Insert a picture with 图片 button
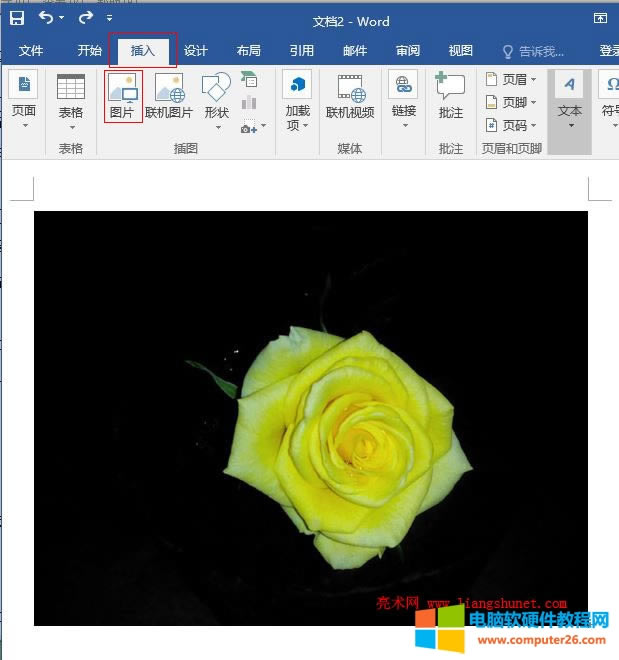Viewport: 619px width, 660px height. (122, 96)
